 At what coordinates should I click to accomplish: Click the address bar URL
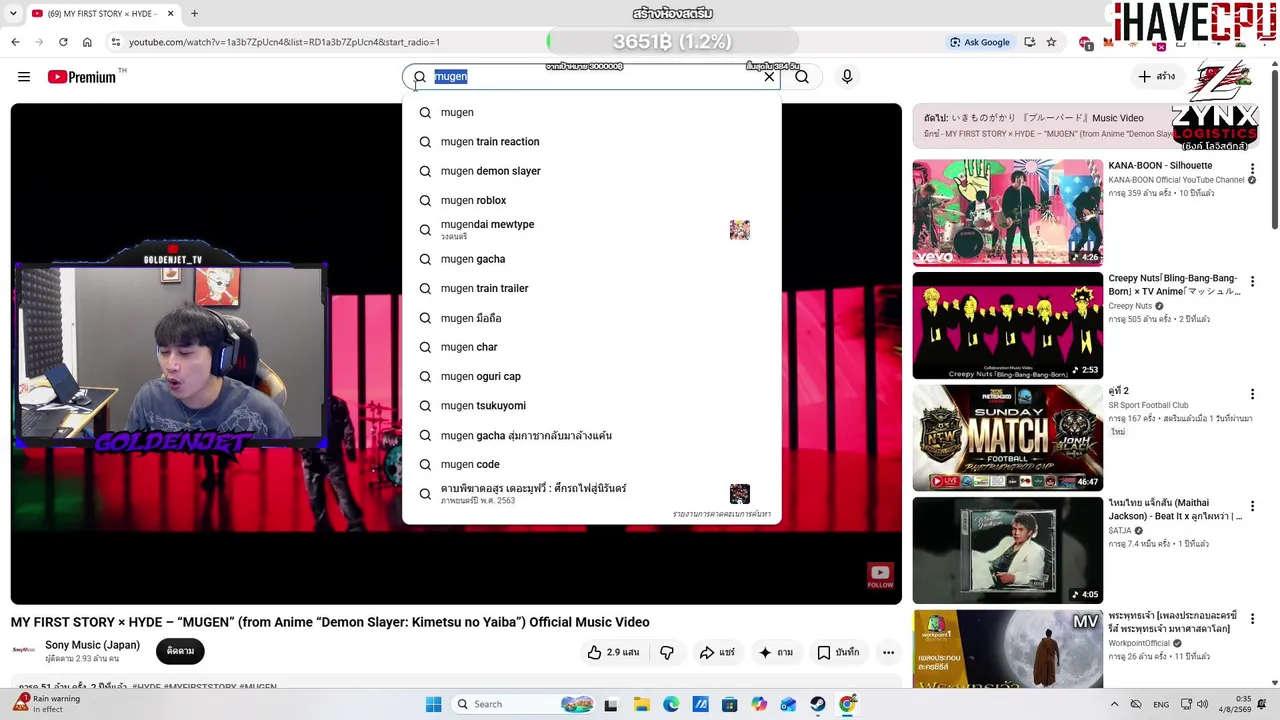click(284, 42)
